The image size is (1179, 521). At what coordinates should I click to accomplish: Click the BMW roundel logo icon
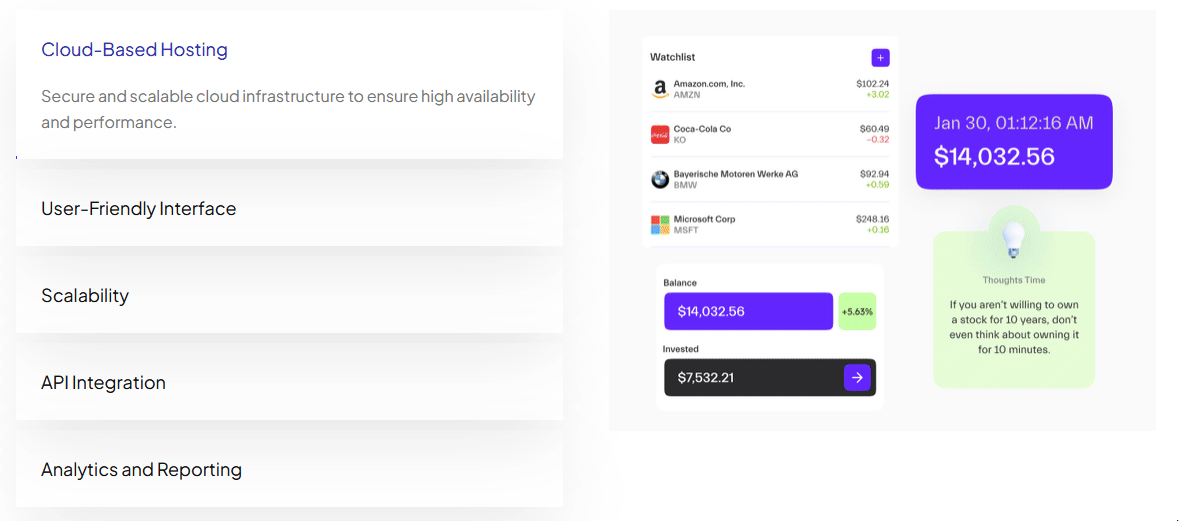659,180
